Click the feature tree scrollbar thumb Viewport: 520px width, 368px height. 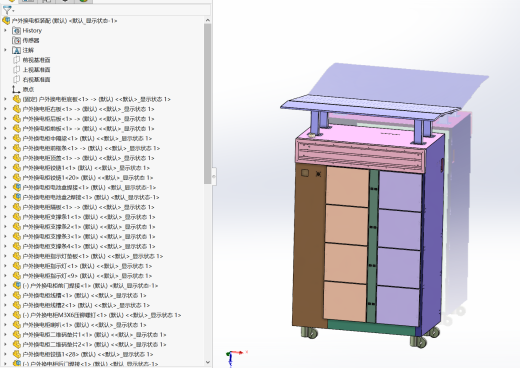click(207, 104)
